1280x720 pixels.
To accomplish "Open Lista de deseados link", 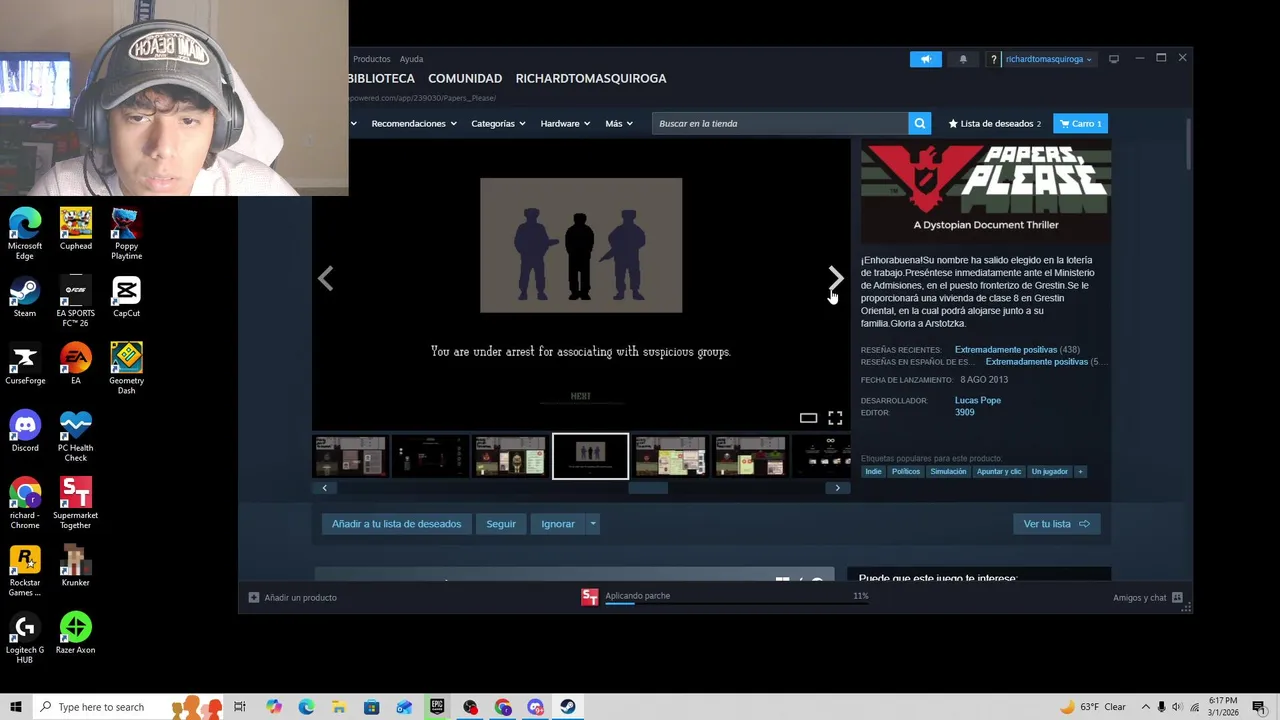I will 995,123.
